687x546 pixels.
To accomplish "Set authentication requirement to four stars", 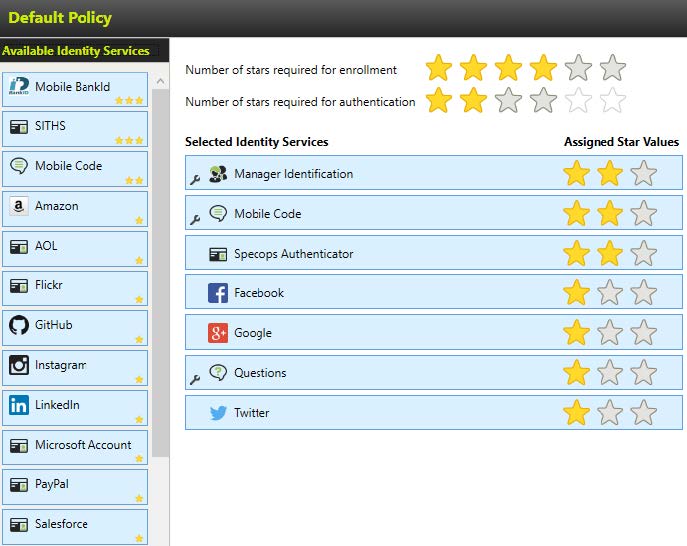I will tap(543, 100).
